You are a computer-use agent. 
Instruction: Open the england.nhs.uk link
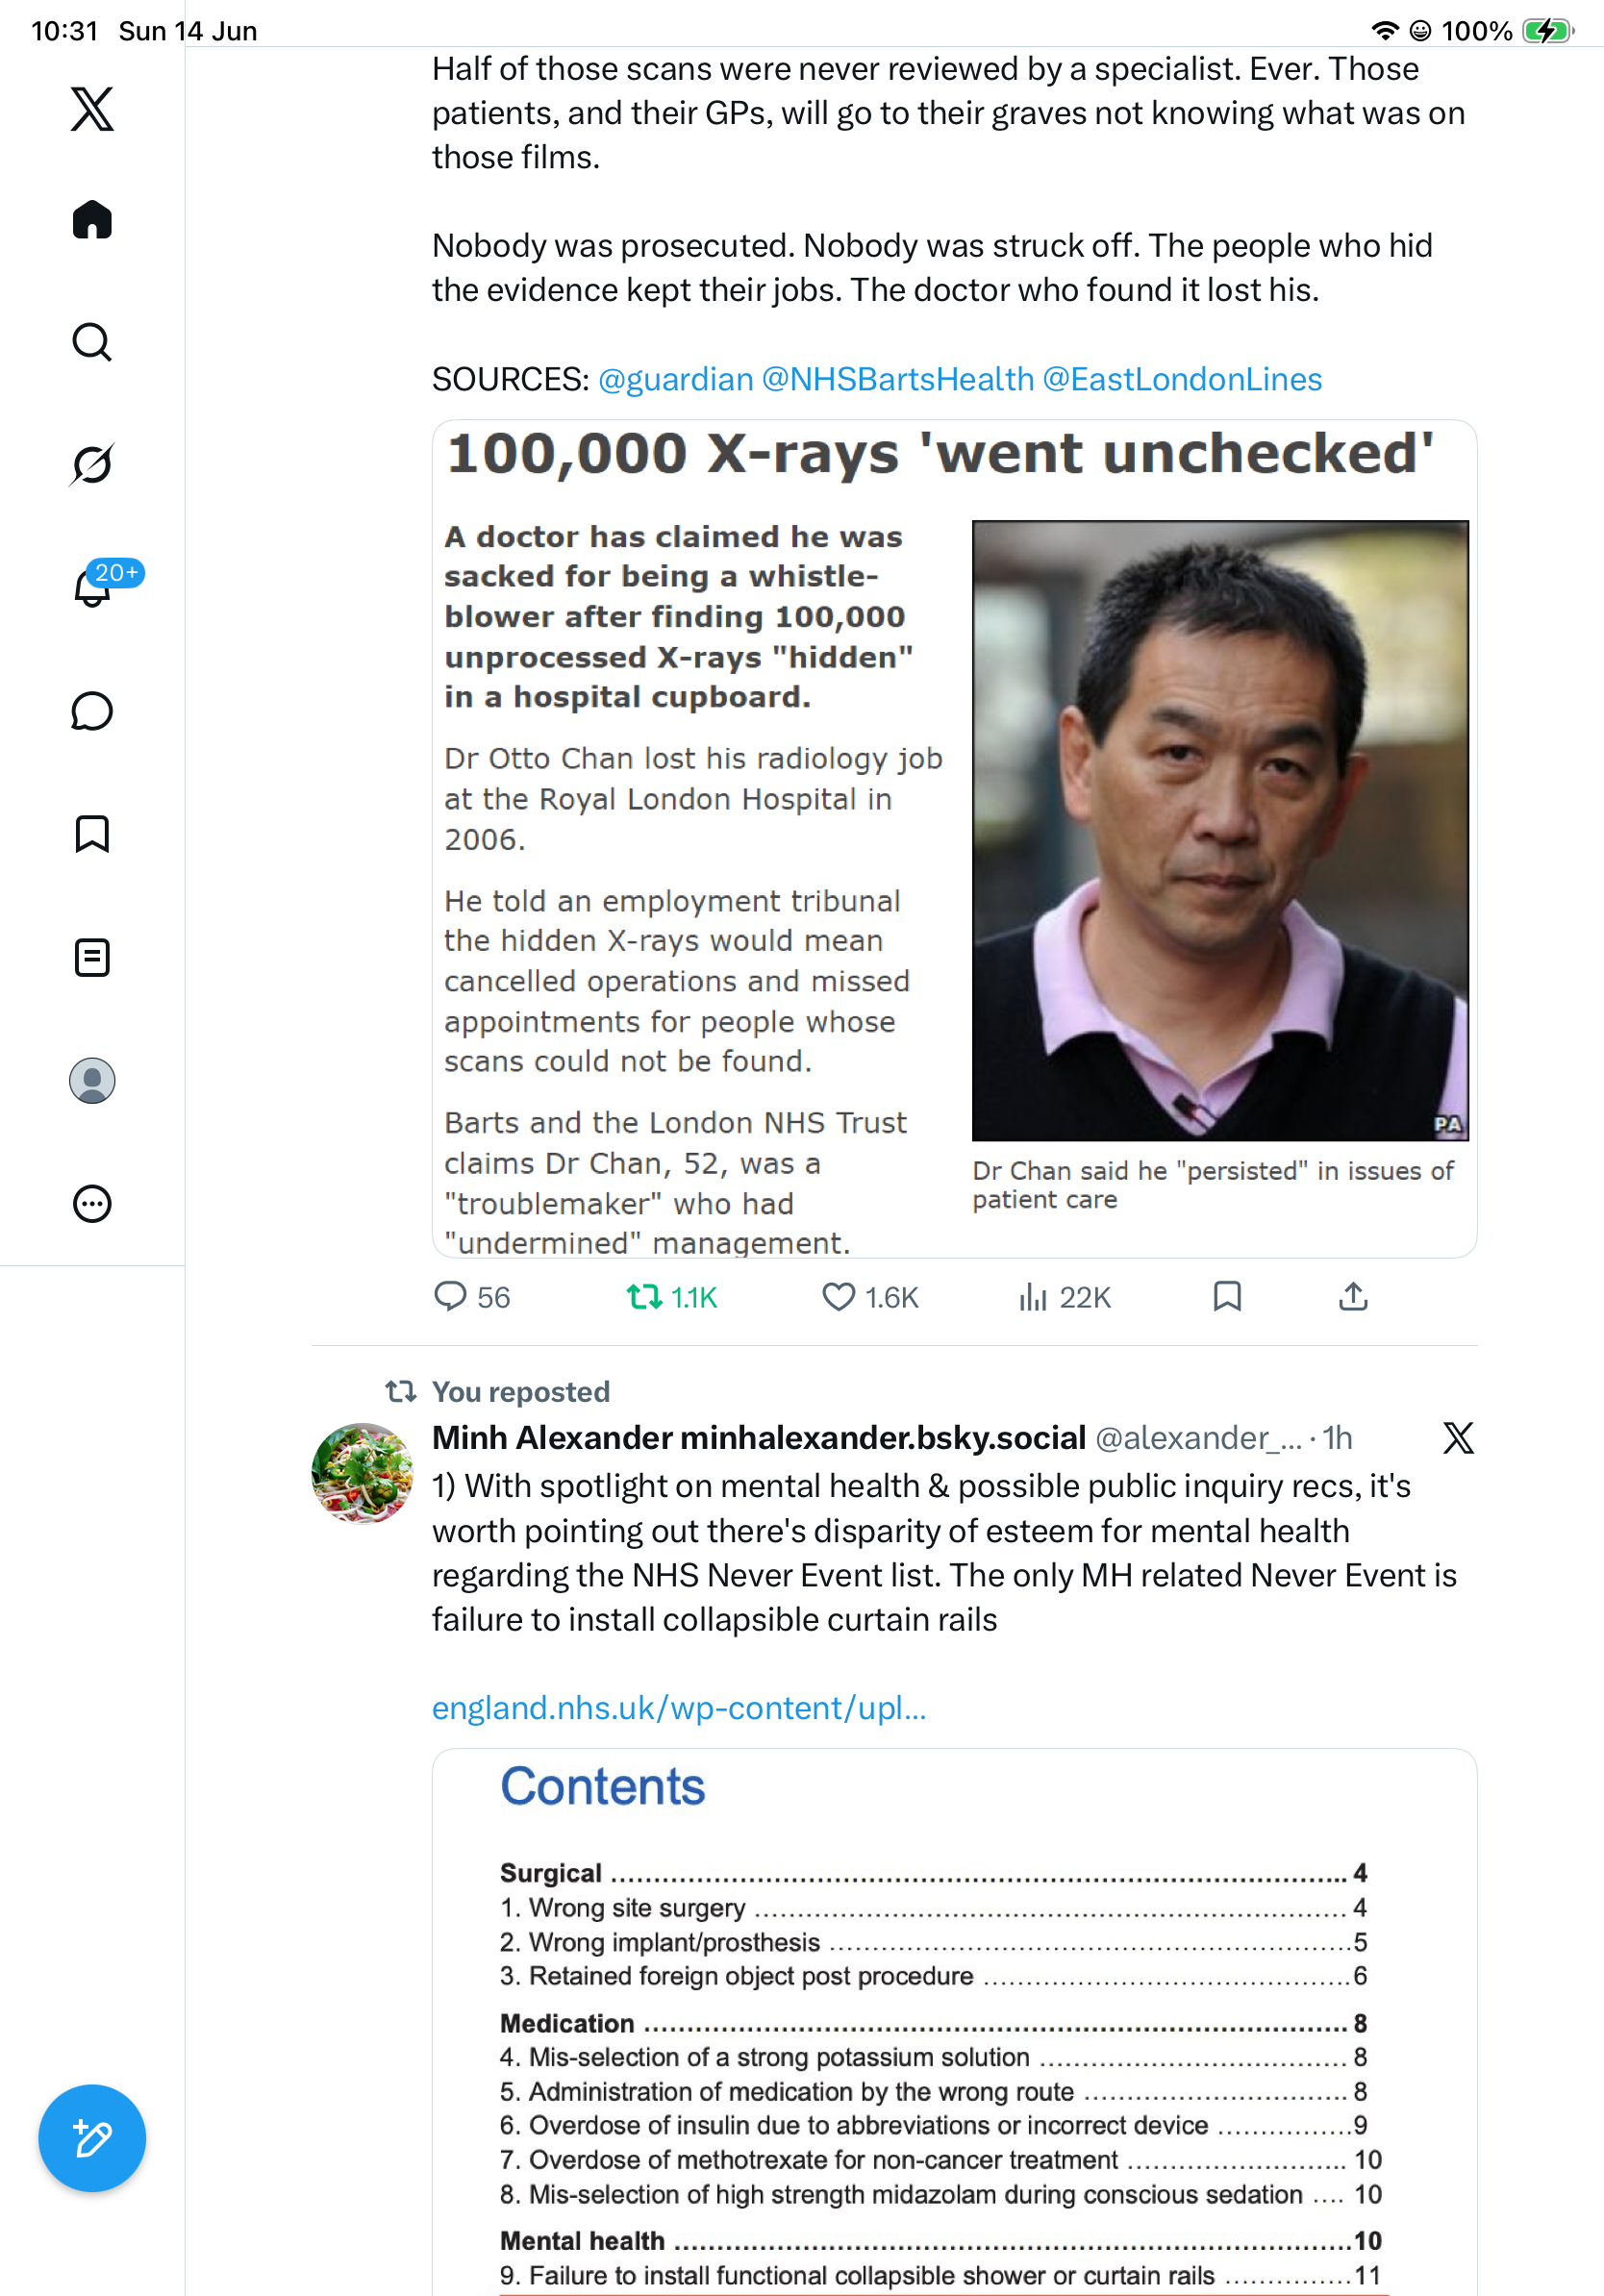(x=679, y=1707)
